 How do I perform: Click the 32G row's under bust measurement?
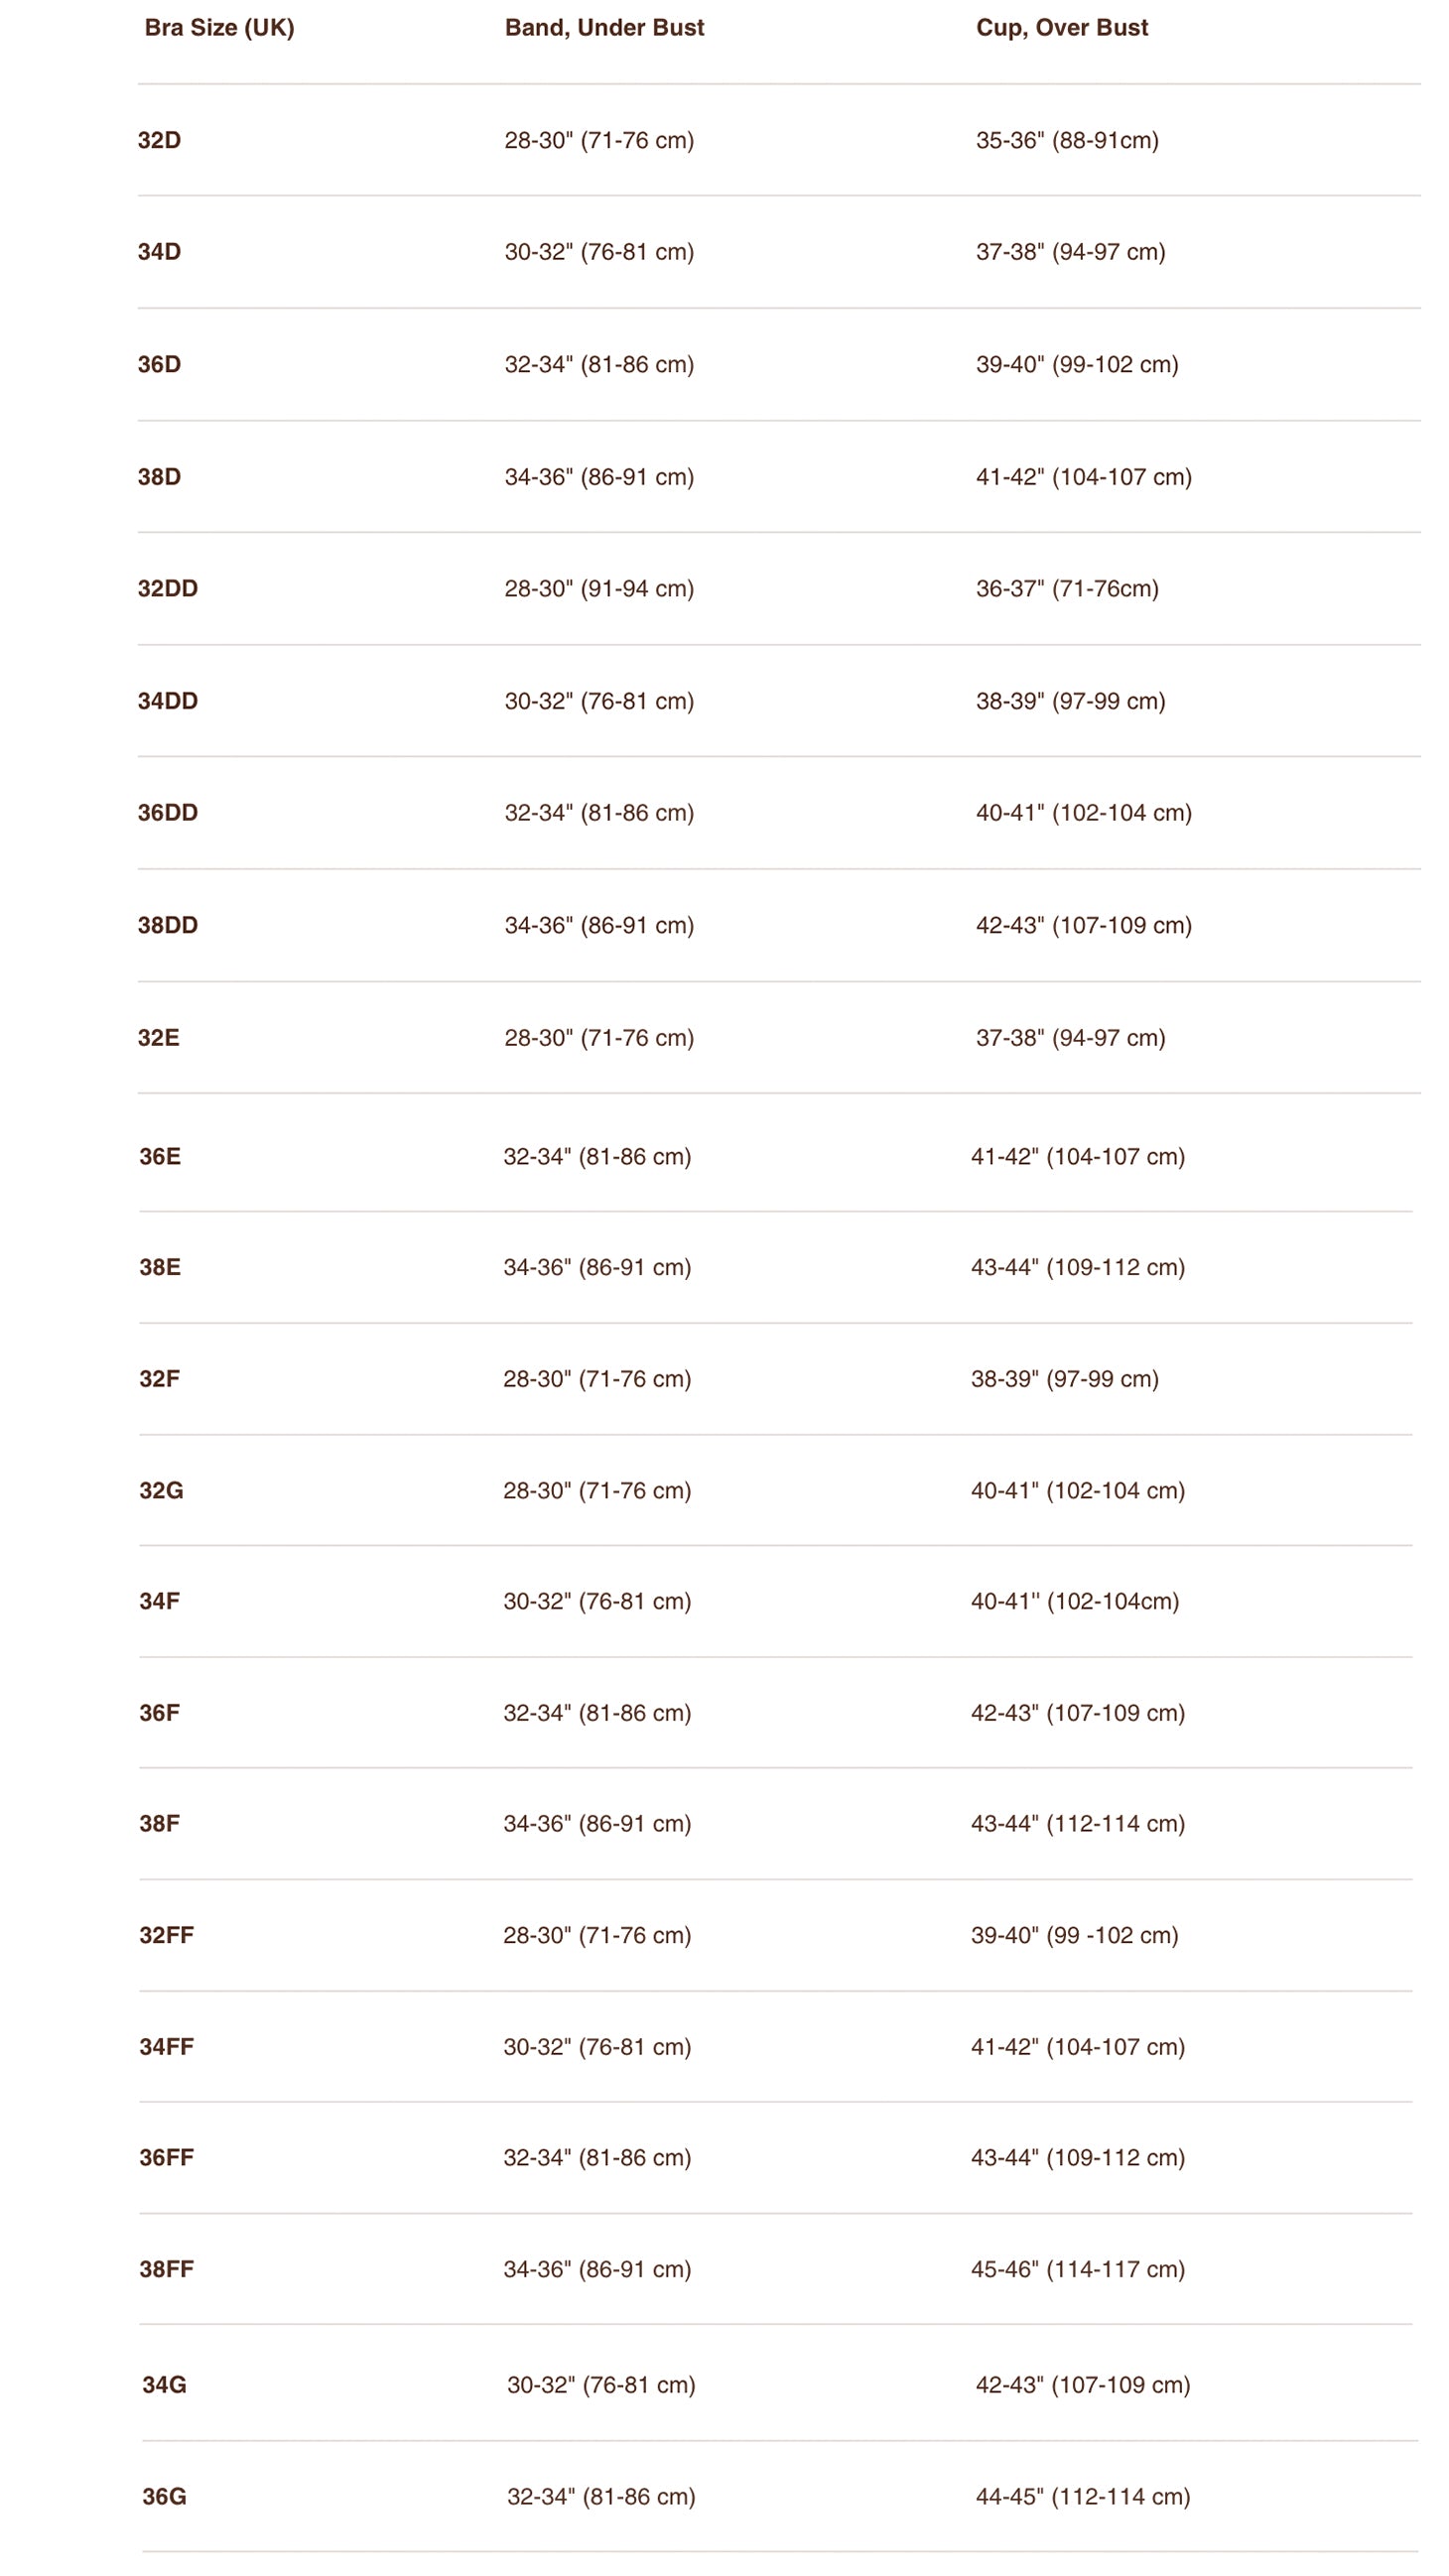(x=596, y=1490)
